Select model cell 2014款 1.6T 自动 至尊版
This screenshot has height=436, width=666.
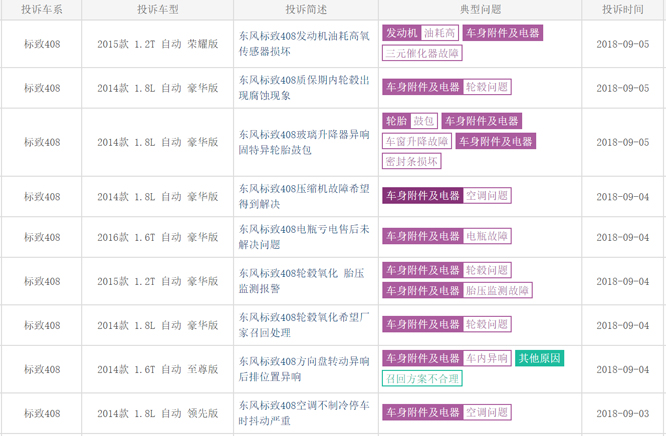(x=158, y=369)
